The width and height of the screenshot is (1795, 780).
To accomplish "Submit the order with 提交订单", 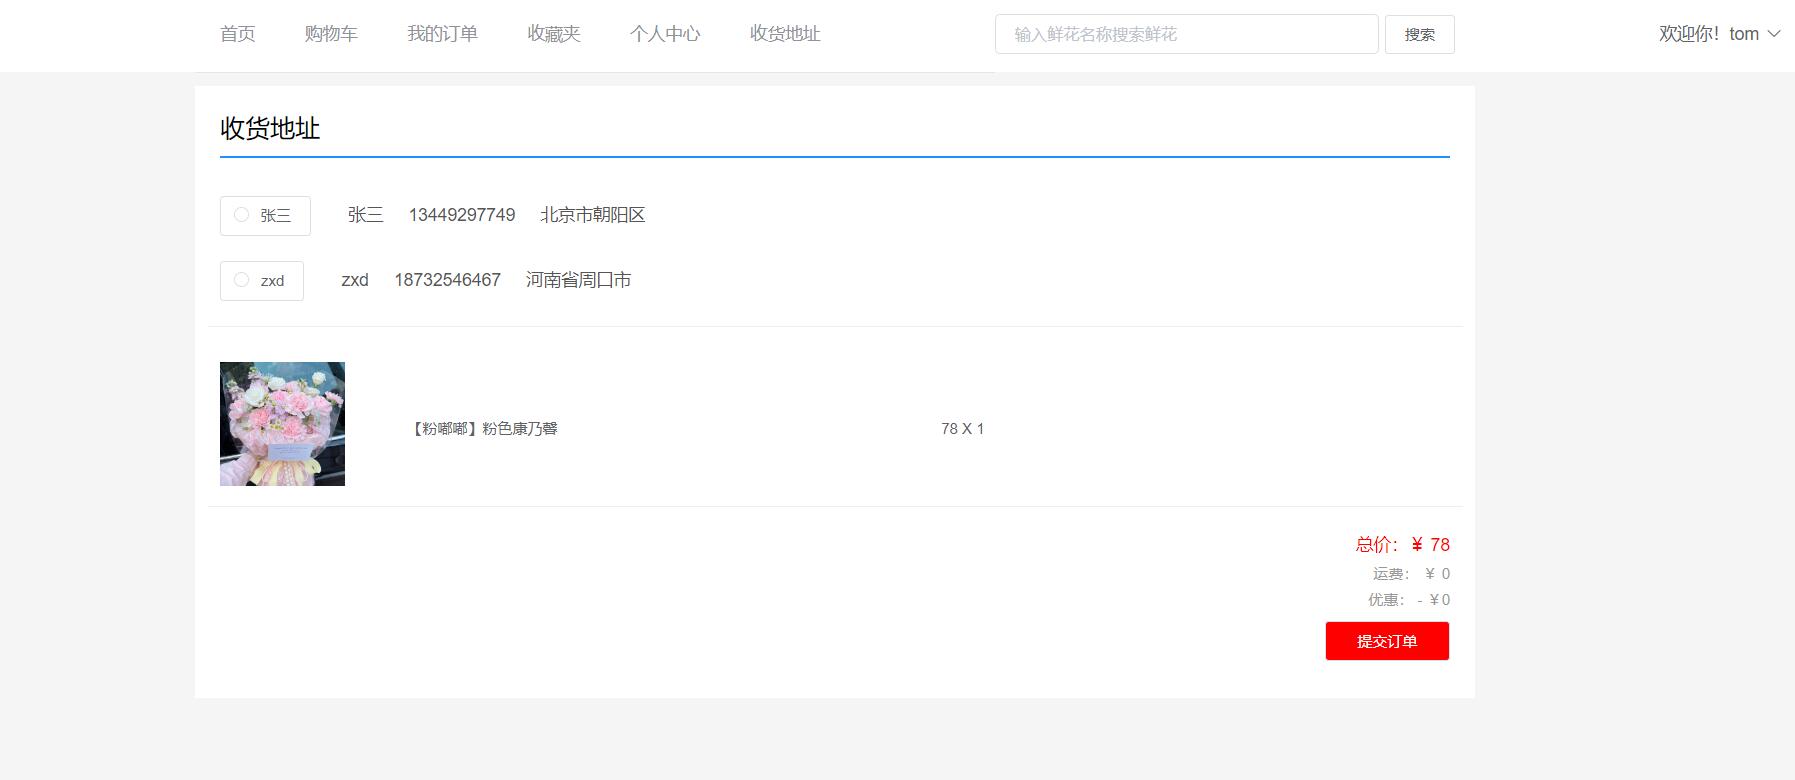I will pos(1387,641).
